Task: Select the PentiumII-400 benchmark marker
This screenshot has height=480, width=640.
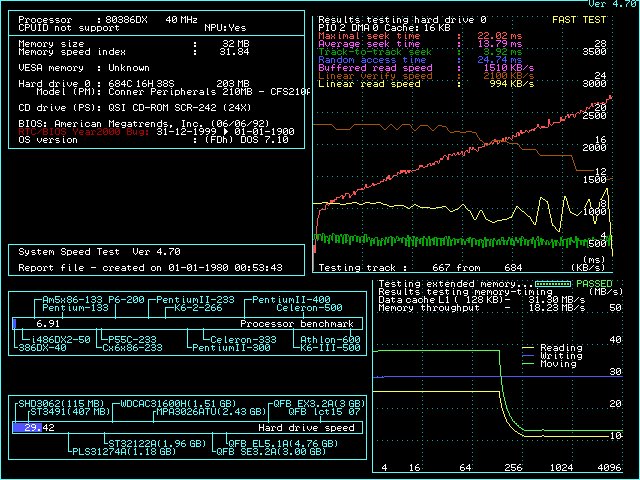Action: point(290,300)
